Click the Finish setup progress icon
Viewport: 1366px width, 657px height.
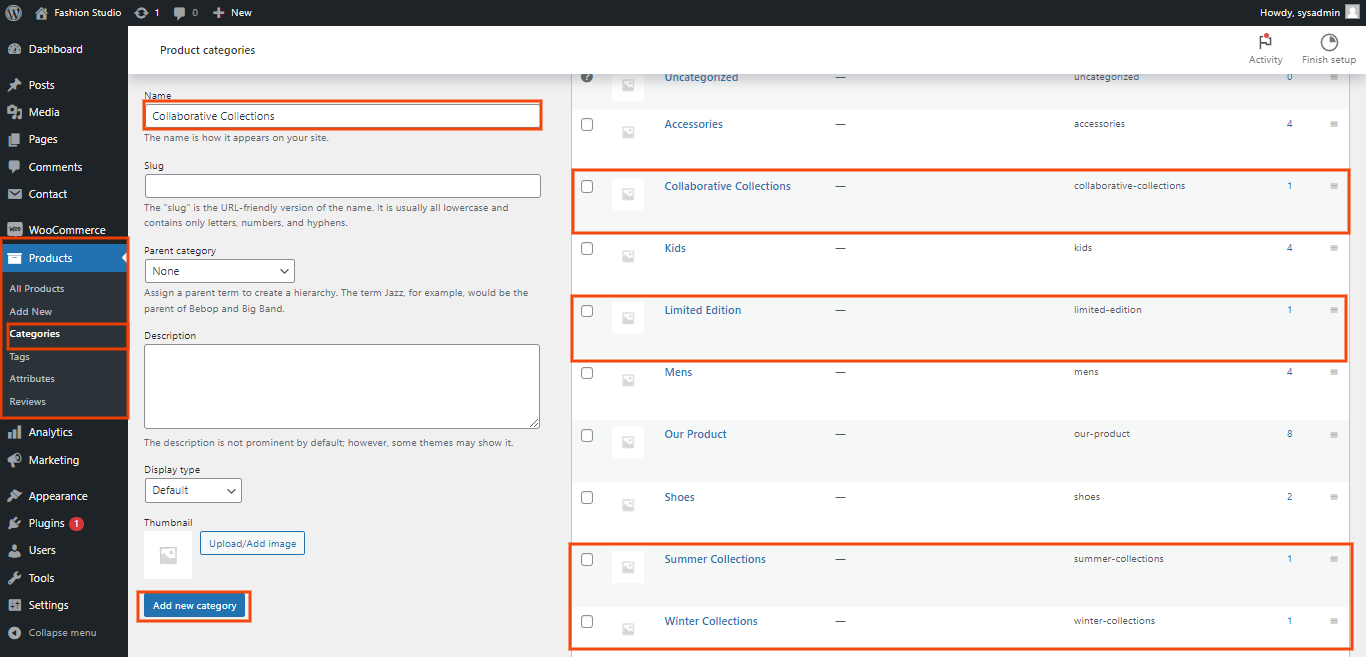(x=1328, y=42)
